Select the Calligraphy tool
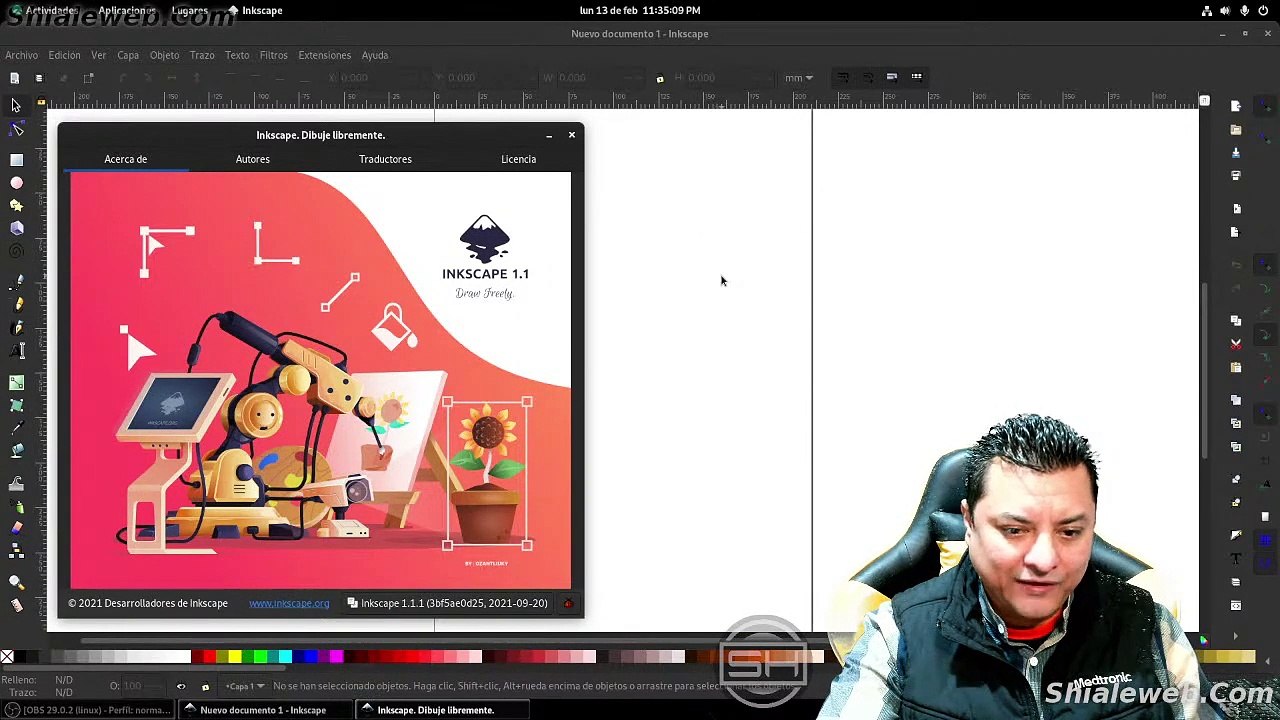 coord(16,328)
